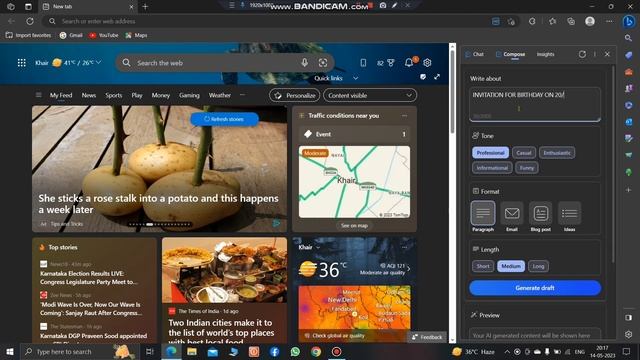Image resolution: width=640 pixels, height=360 pixels.
Task: Open the feed hamburger menu icon
Action: [x=38, y=95]
